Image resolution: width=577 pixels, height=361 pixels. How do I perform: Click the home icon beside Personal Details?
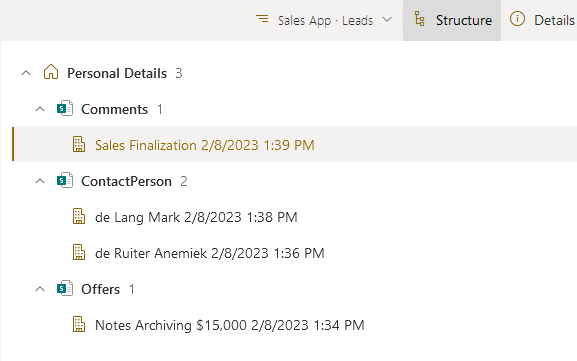51,72
